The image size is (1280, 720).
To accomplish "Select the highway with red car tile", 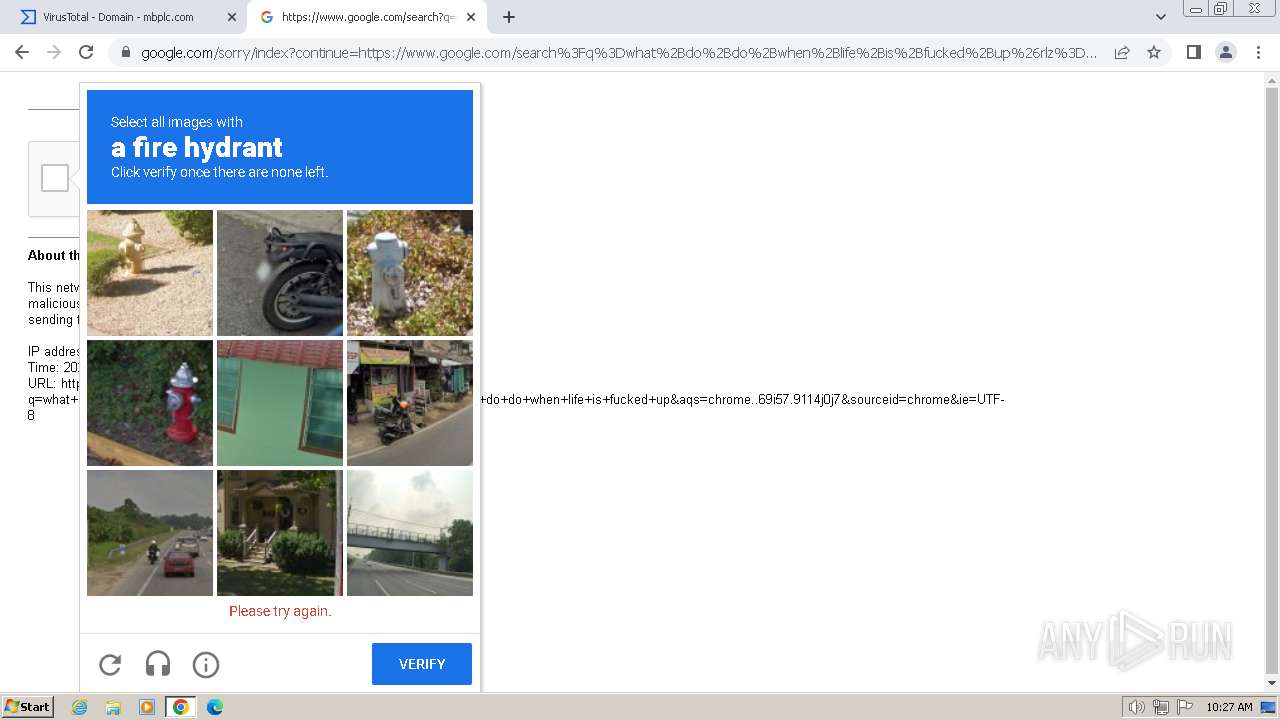I will pos(150,533).
